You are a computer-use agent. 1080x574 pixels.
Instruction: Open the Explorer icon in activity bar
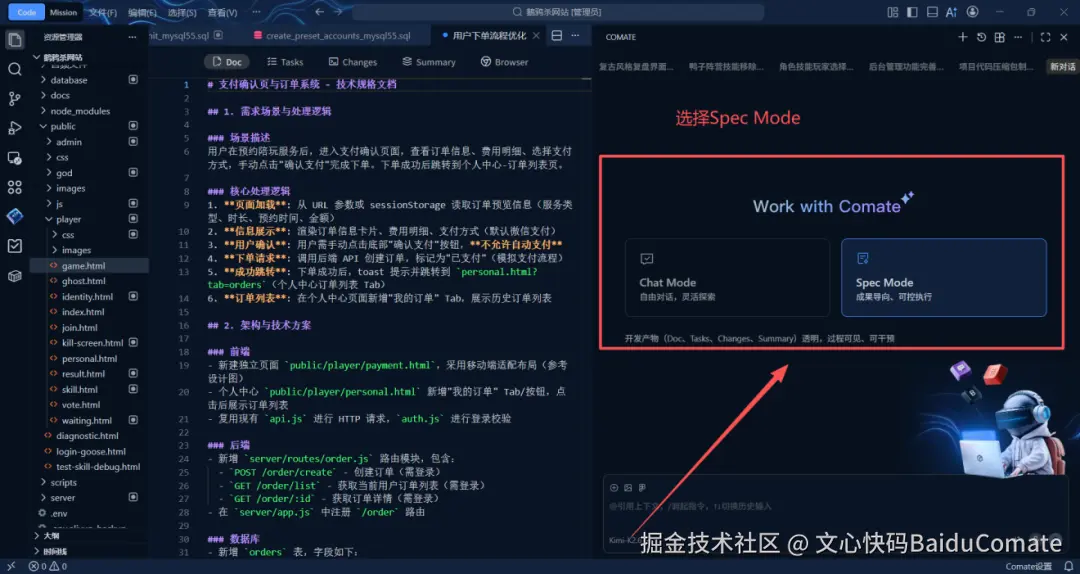(x=14, y=39)
